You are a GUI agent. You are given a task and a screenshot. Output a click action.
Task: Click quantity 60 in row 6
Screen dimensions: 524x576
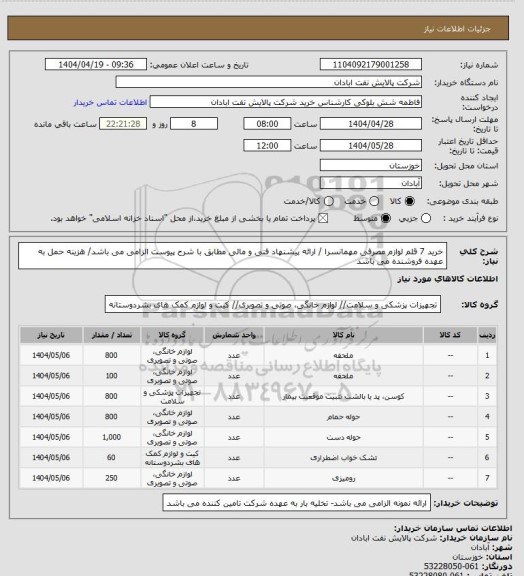point(111,458)
